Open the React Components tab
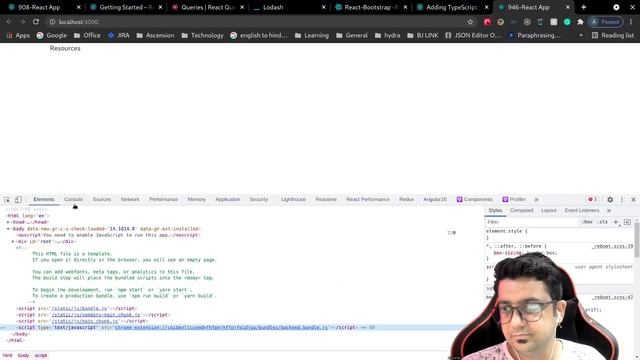640x360 pixels. tap(474, 200)
